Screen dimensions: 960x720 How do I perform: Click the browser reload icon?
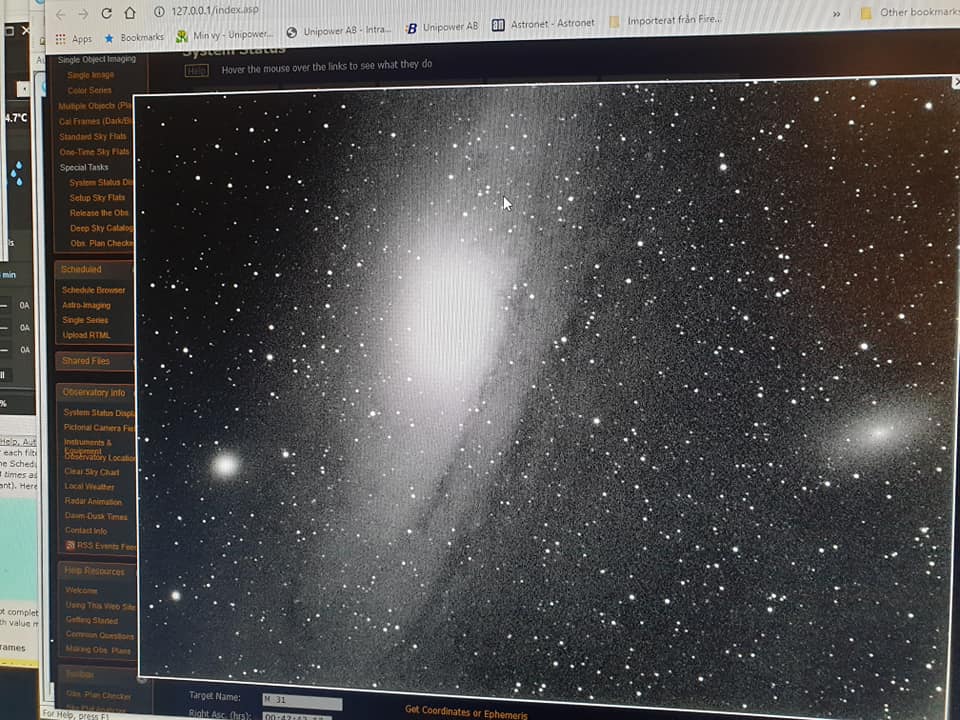tap(106, 13)
